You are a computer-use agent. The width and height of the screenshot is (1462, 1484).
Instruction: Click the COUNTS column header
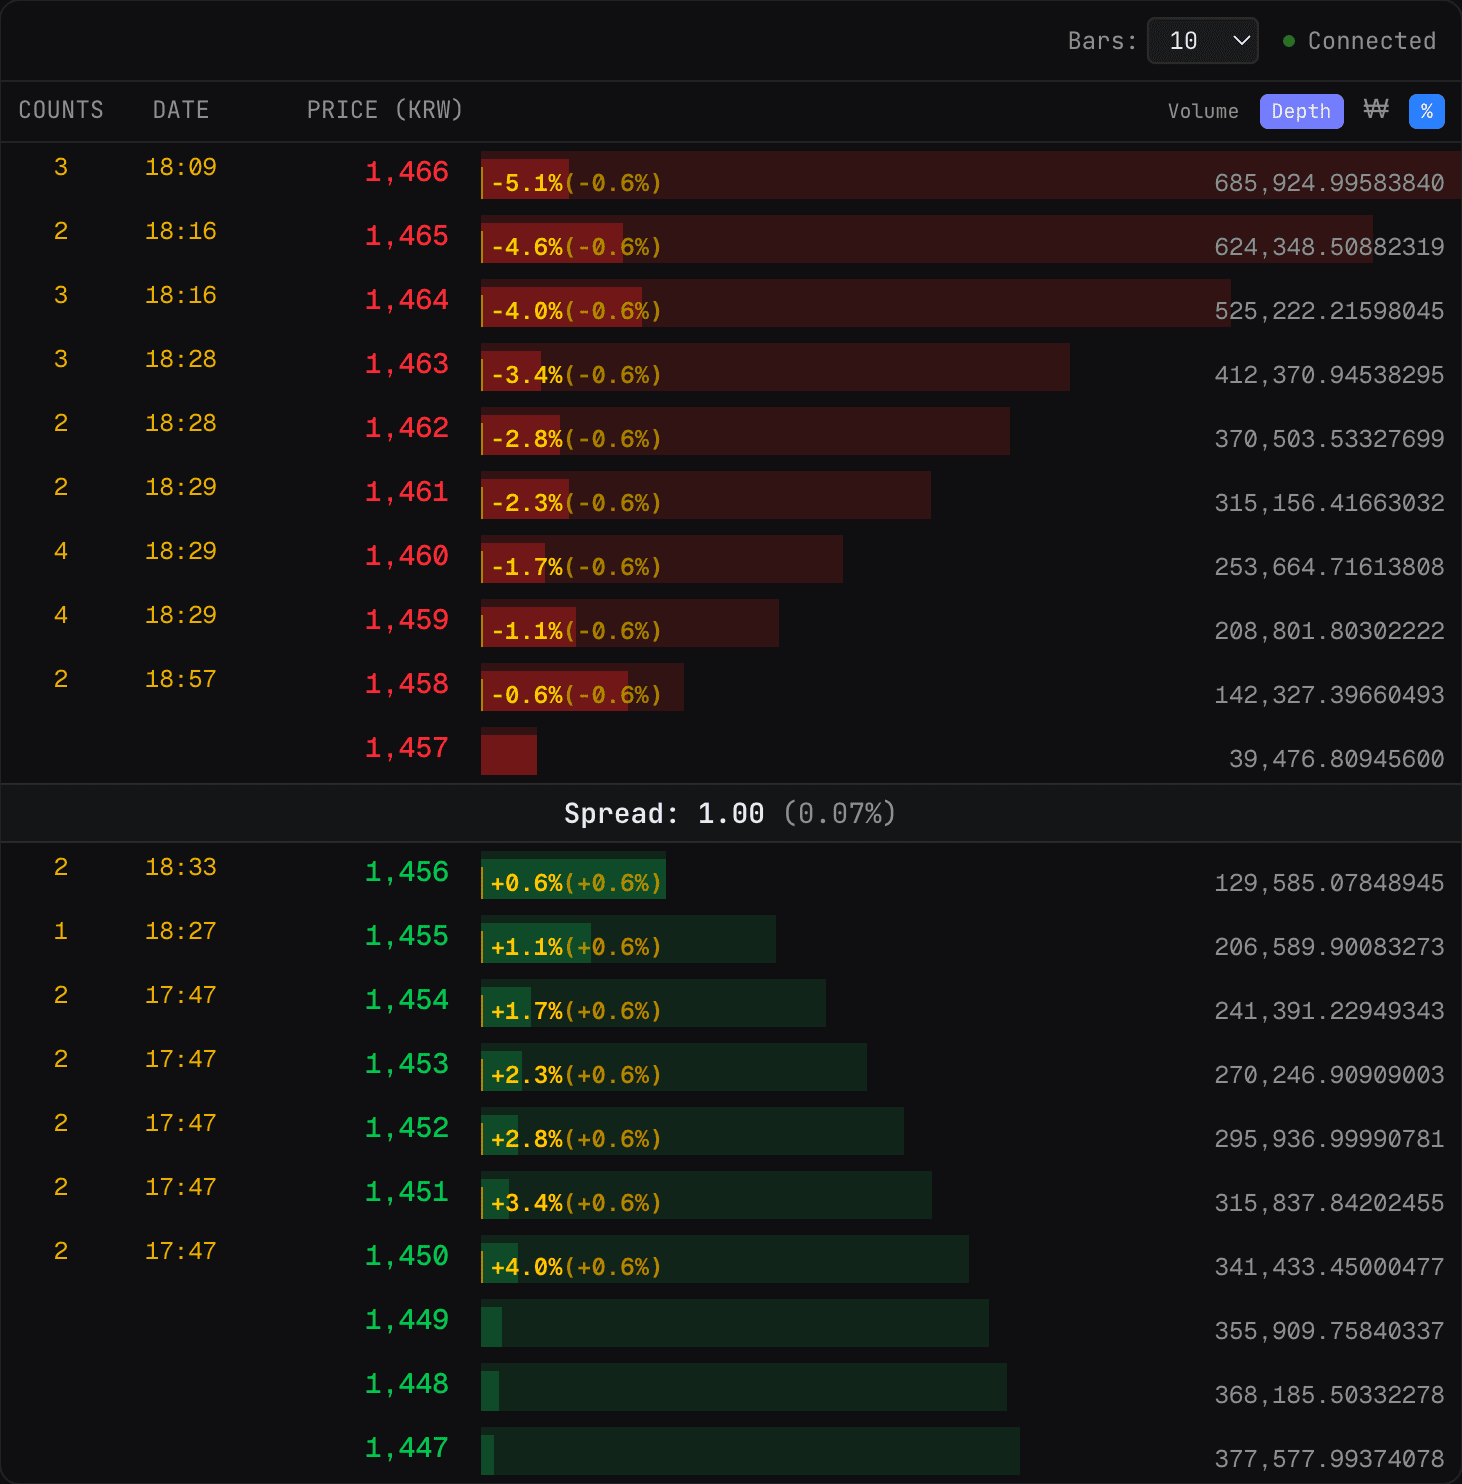click(61, 110)
